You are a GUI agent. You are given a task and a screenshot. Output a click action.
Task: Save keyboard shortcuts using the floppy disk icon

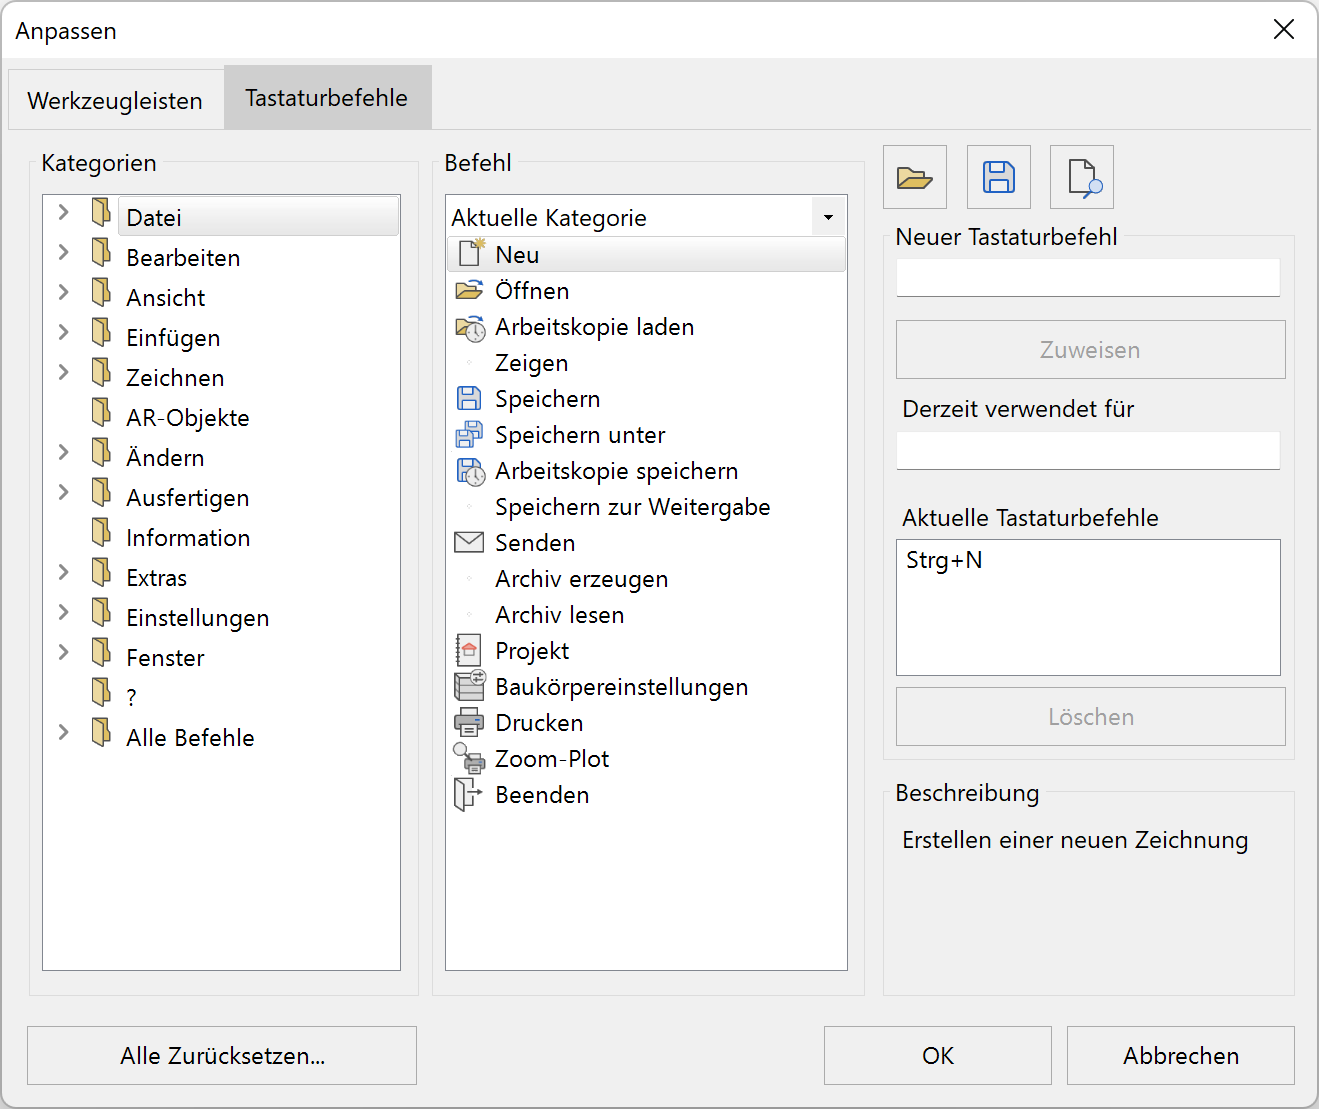pos(997,176)
